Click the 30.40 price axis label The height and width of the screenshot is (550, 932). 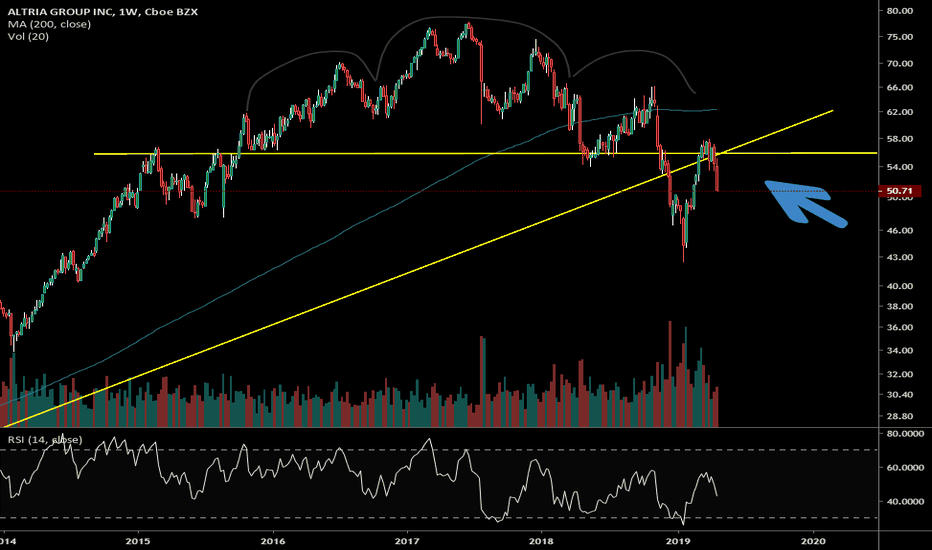(x=899, y=395)
